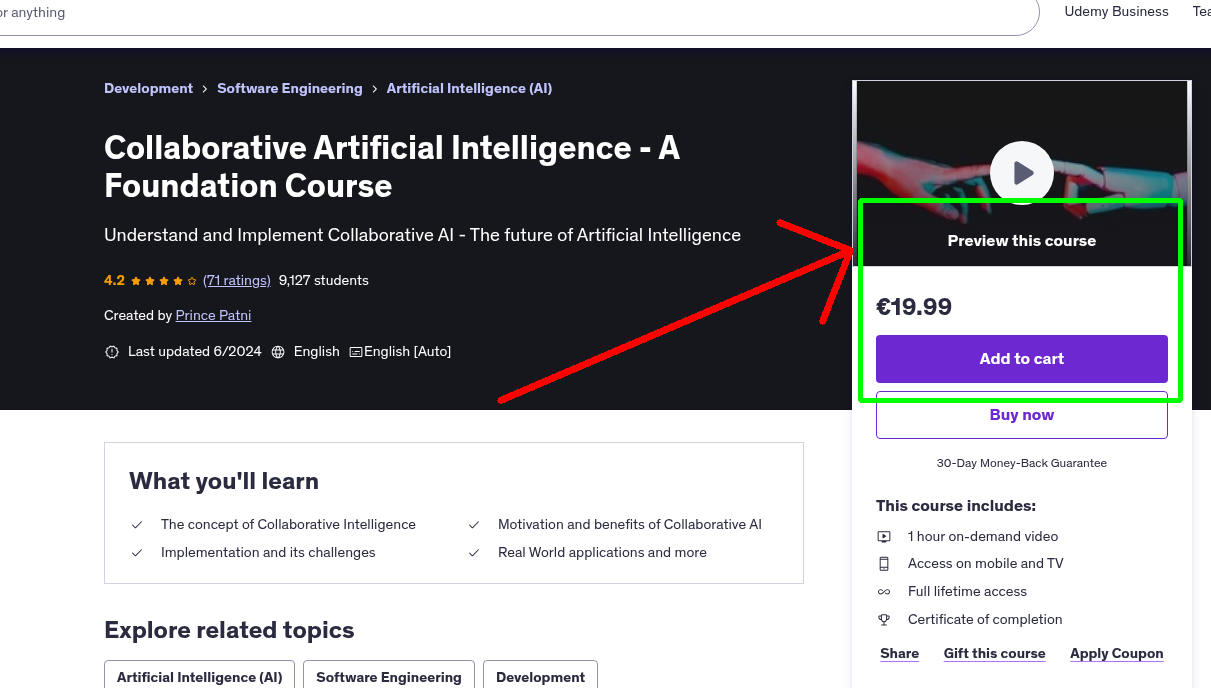Play the course preview video
Screen dimensions: 1211x688
point(1021,172)
